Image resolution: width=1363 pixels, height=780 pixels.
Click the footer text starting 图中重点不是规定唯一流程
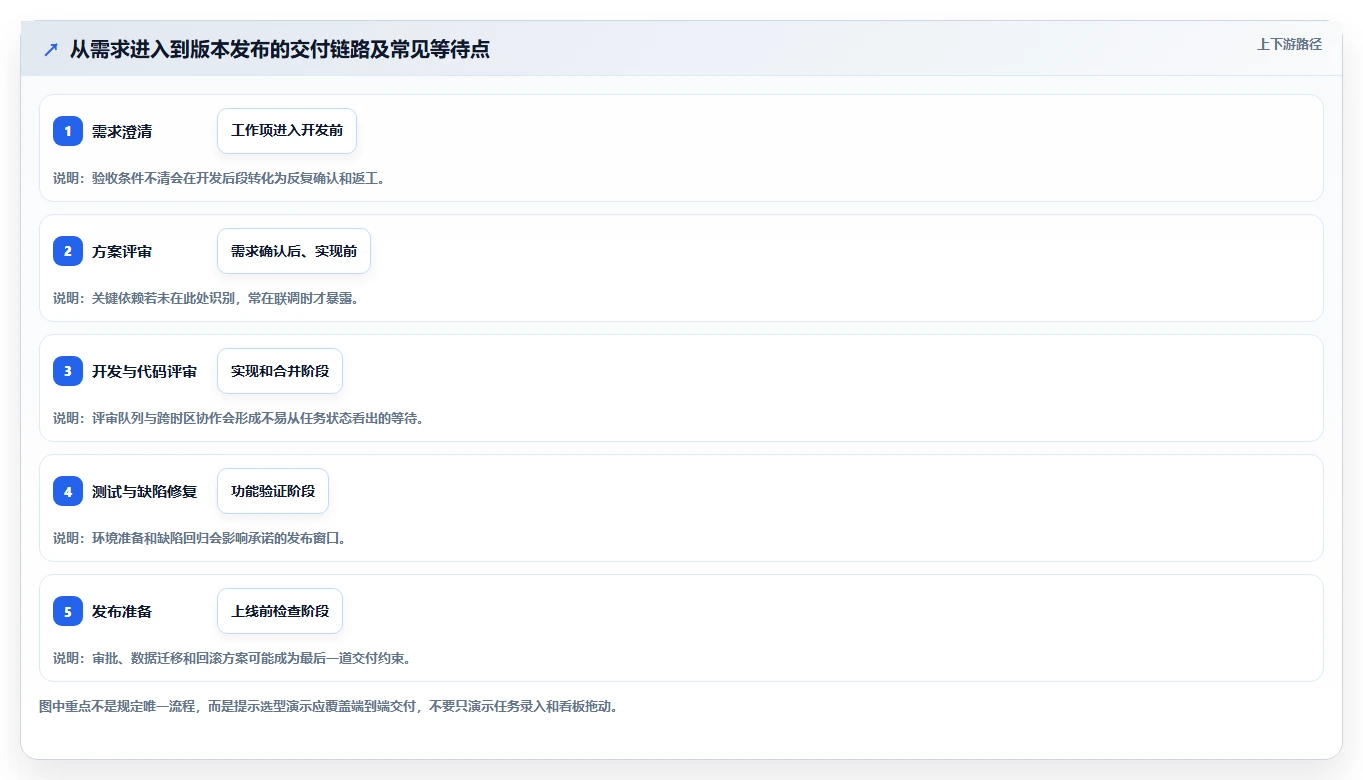tap(328, 706)
